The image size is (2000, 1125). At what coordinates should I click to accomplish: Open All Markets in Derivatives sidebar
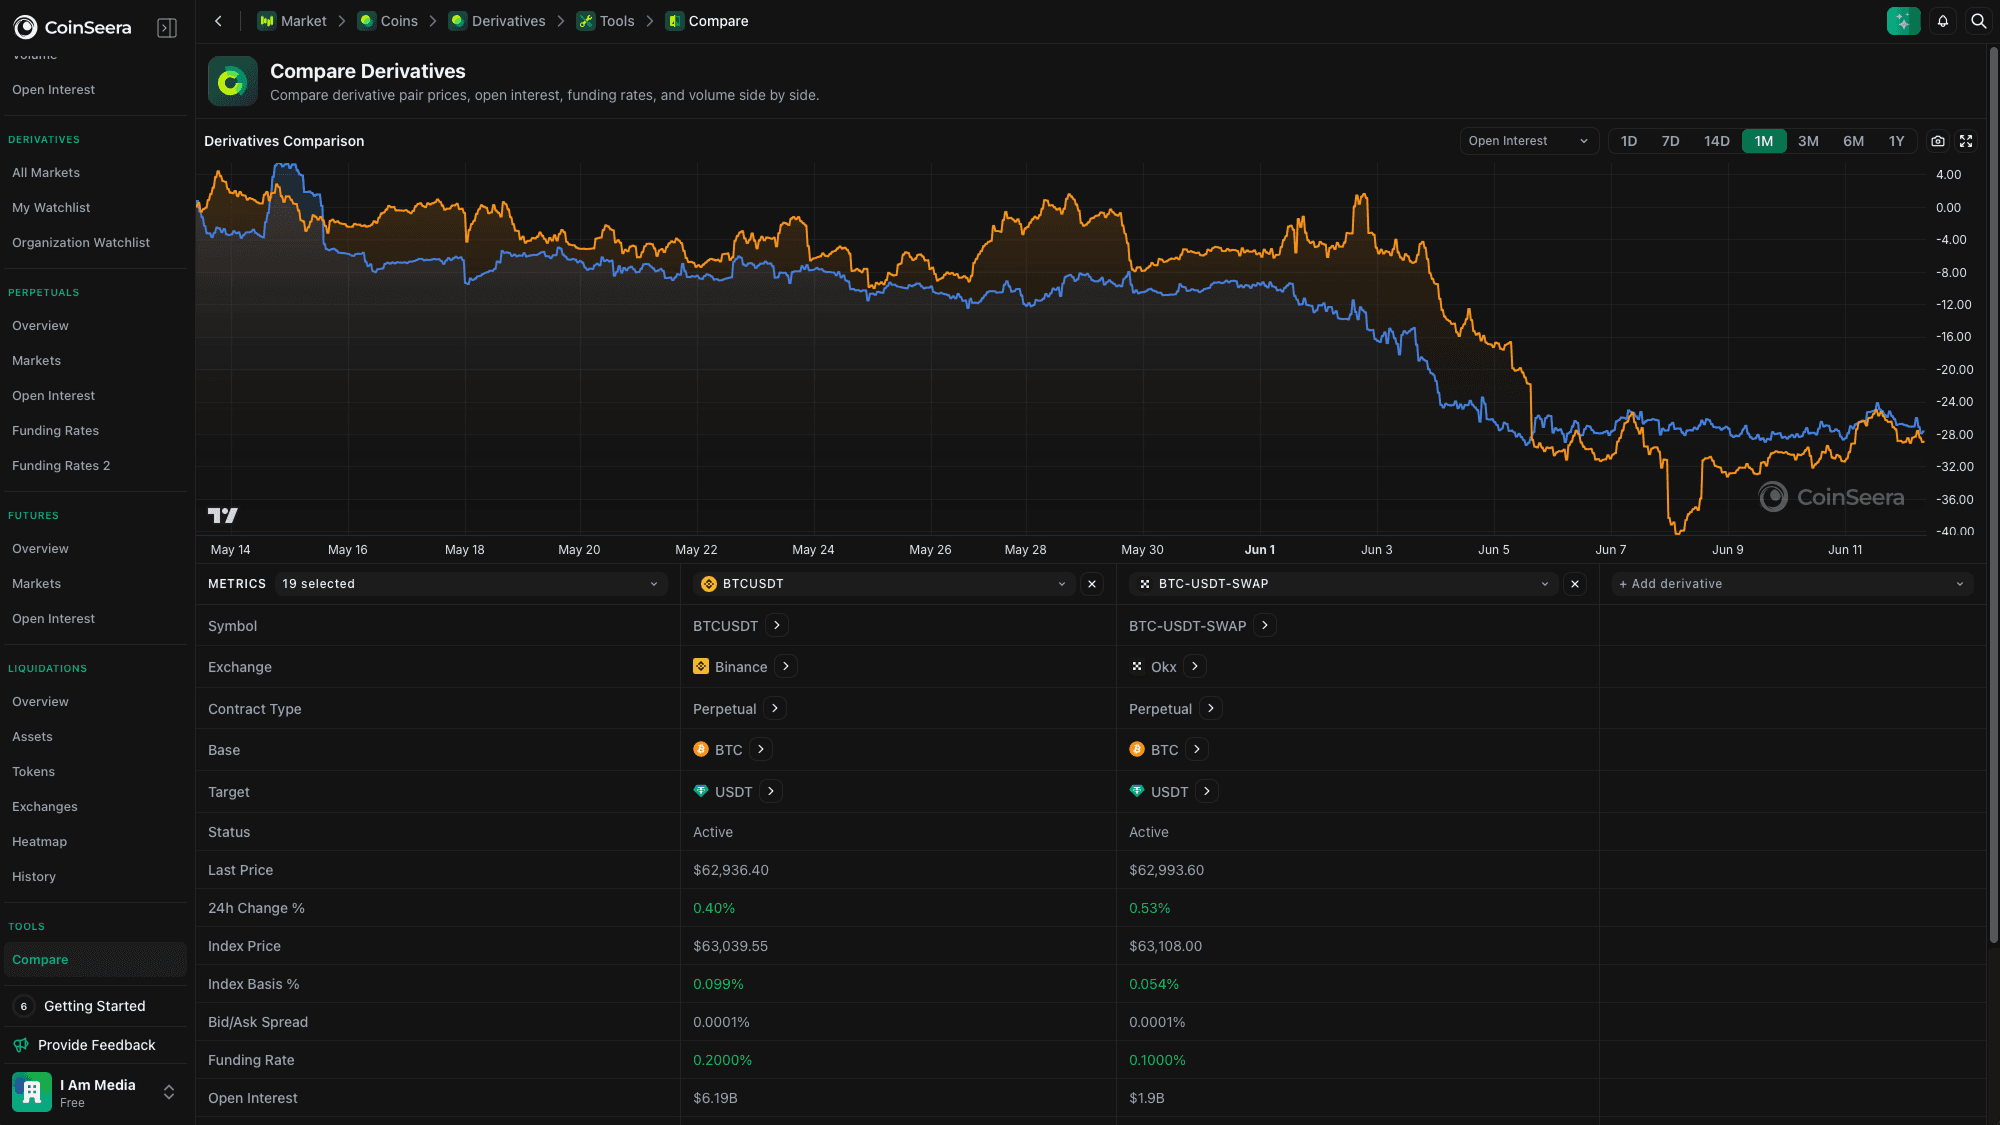click(95, 173)
